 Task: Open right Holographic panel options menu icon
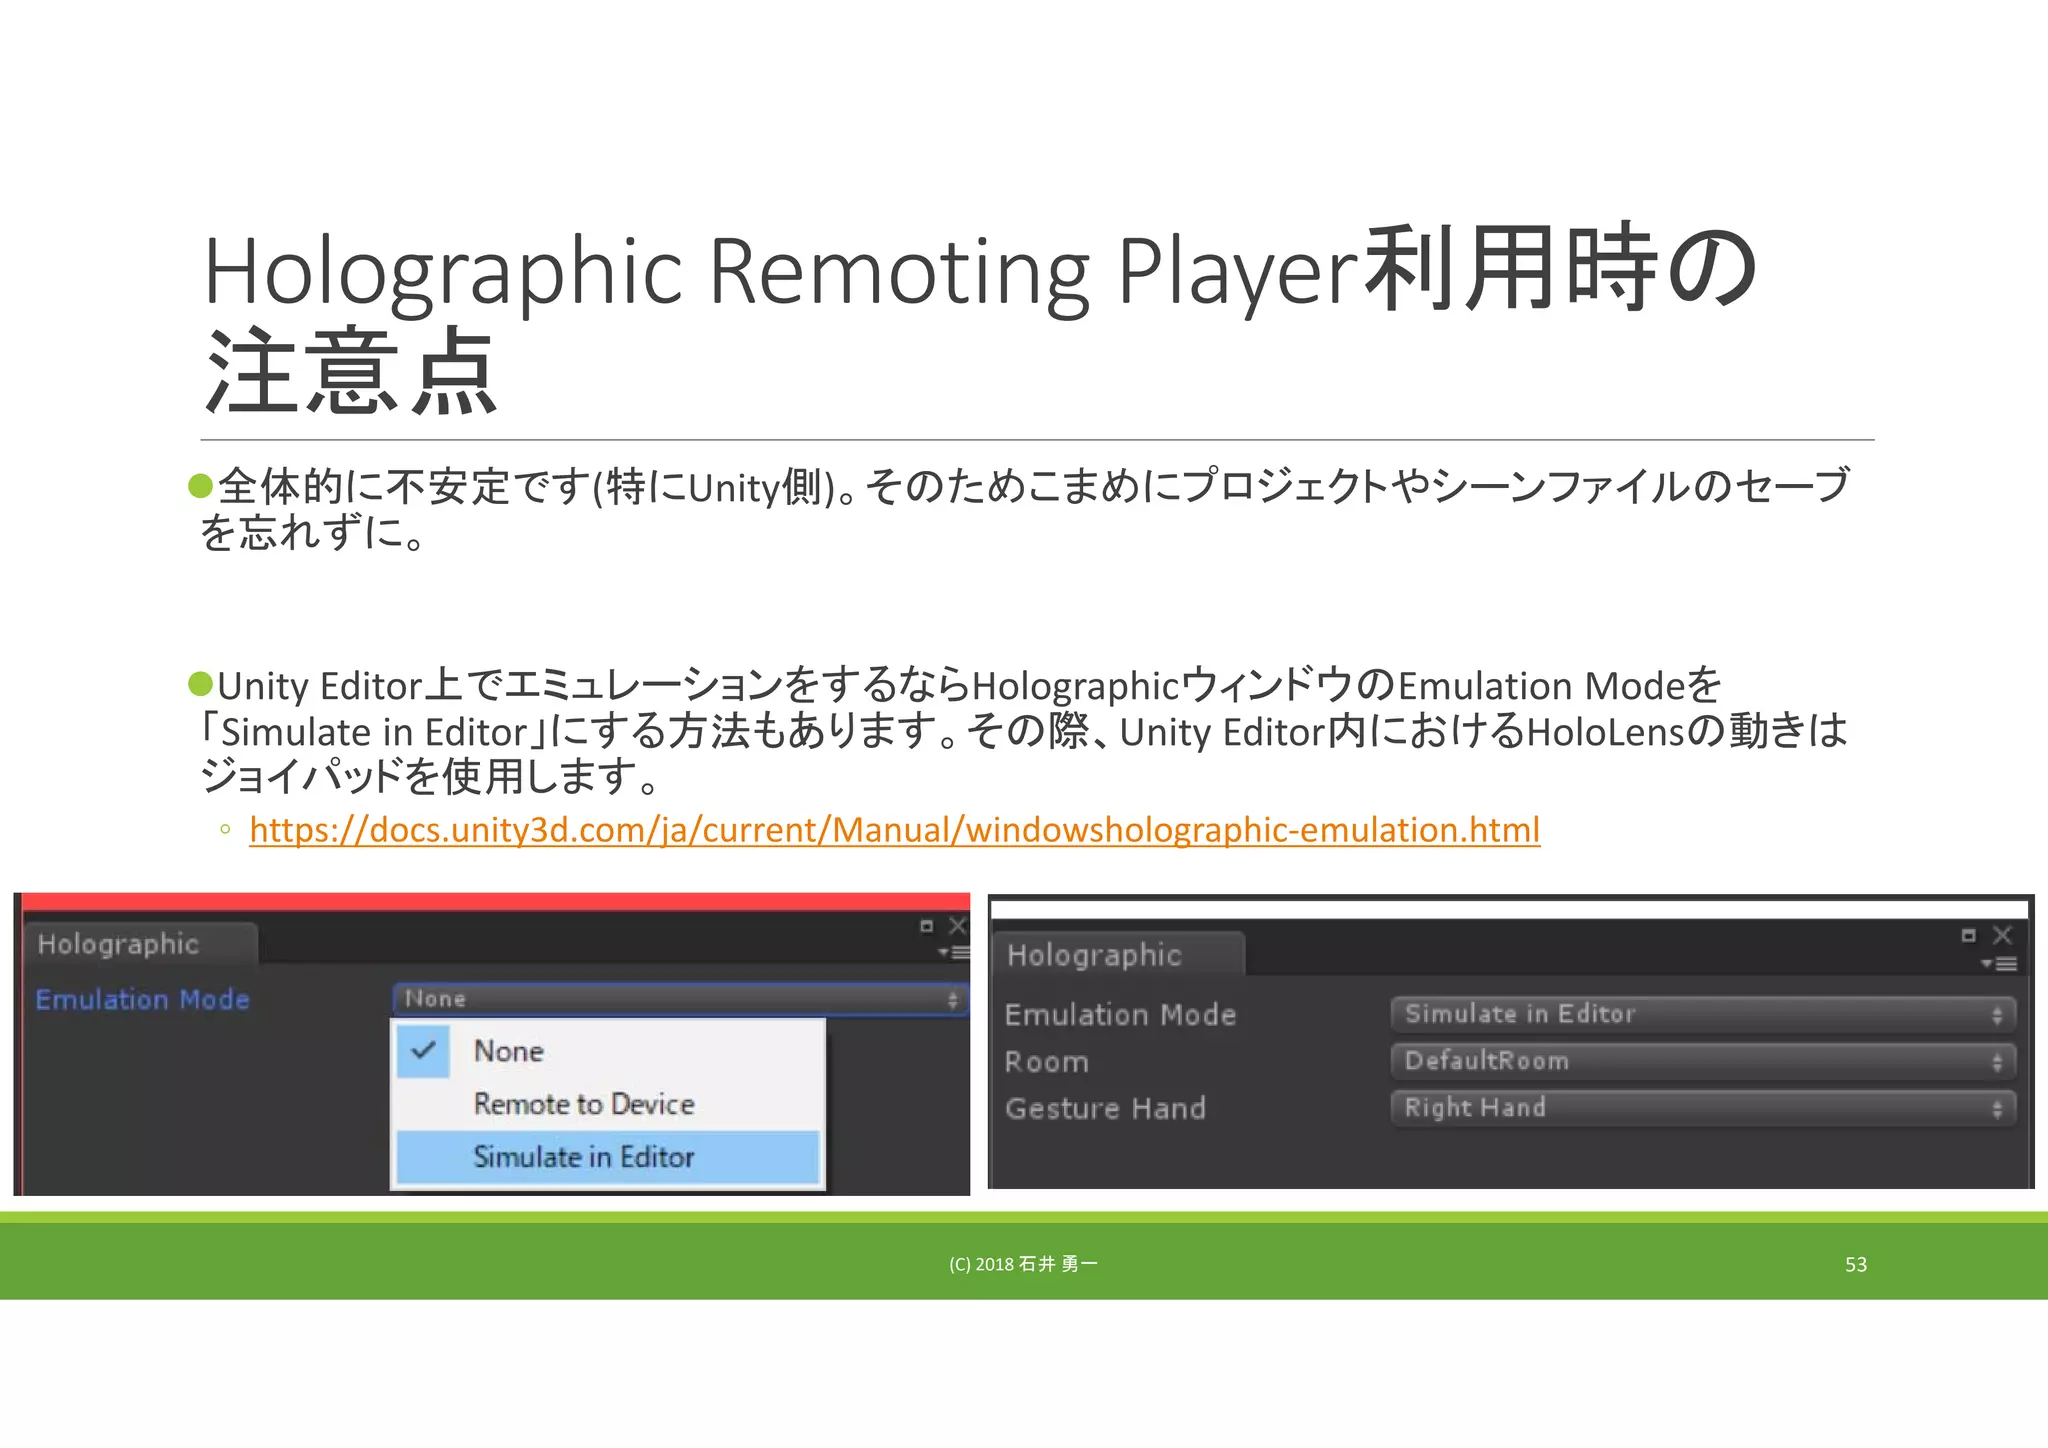1998,964
